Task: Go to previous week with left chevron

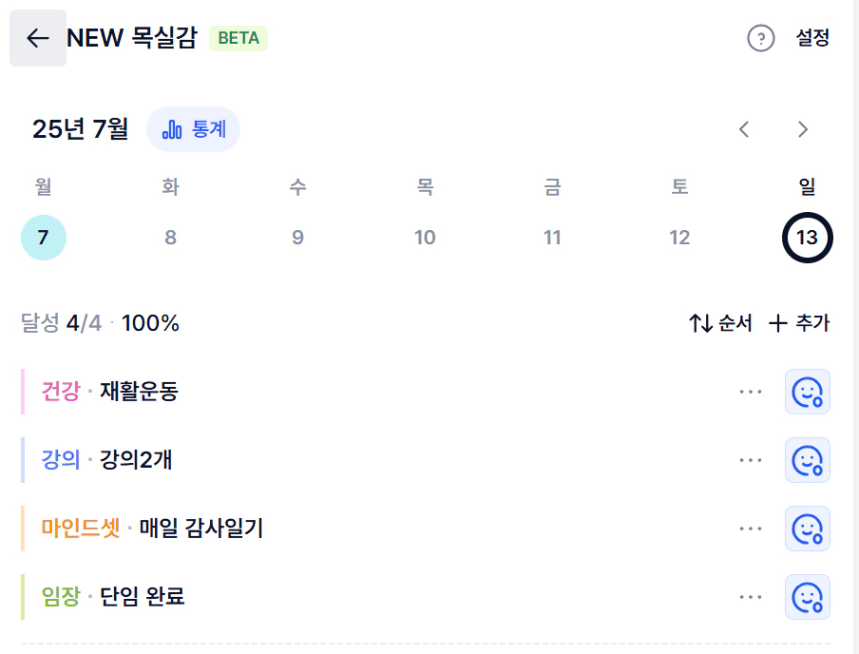Action: pos(744,129)
